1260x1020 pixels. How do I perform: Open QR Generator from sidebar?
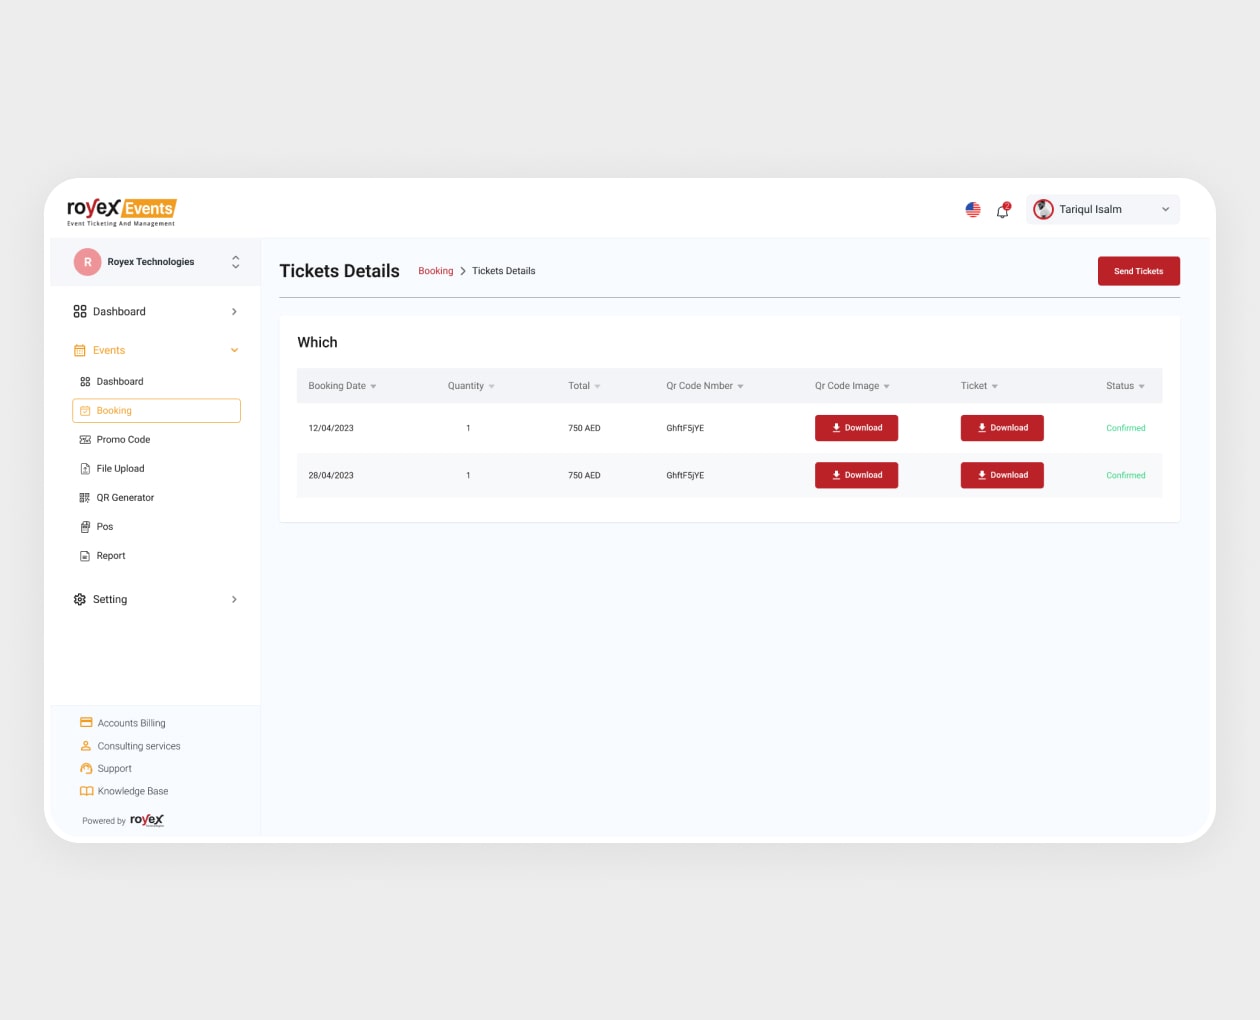point(125,498)
